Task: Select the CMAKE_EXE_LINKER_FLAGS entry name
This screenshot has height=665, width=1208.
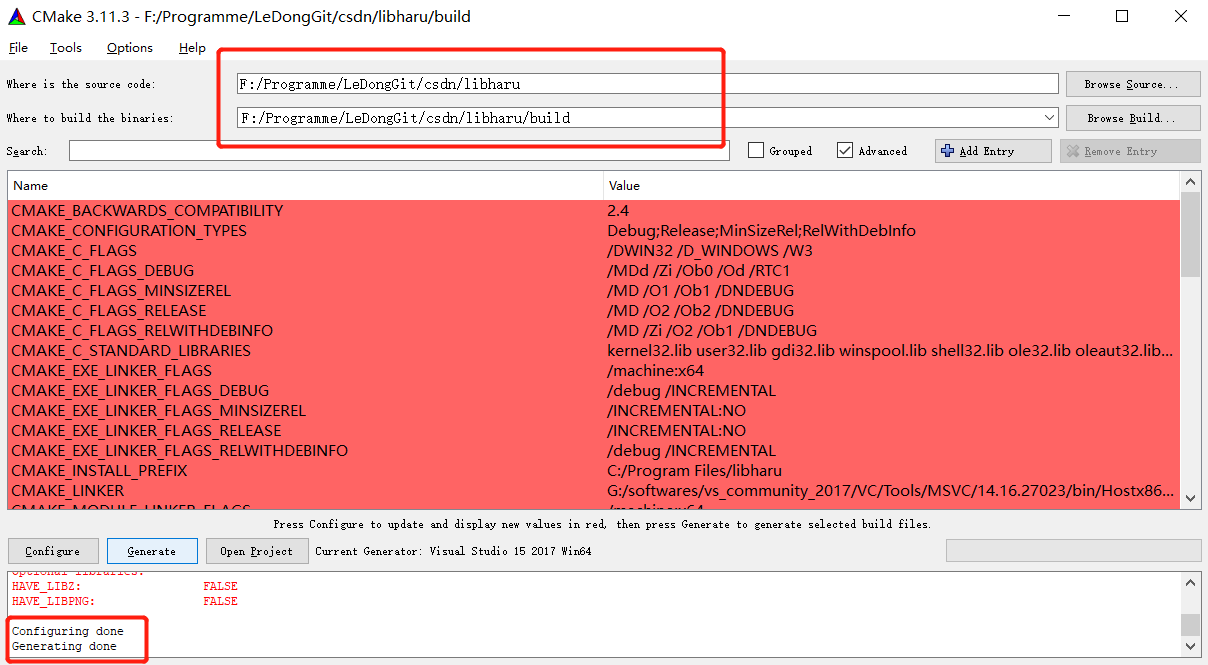Action: pos(112,371)
